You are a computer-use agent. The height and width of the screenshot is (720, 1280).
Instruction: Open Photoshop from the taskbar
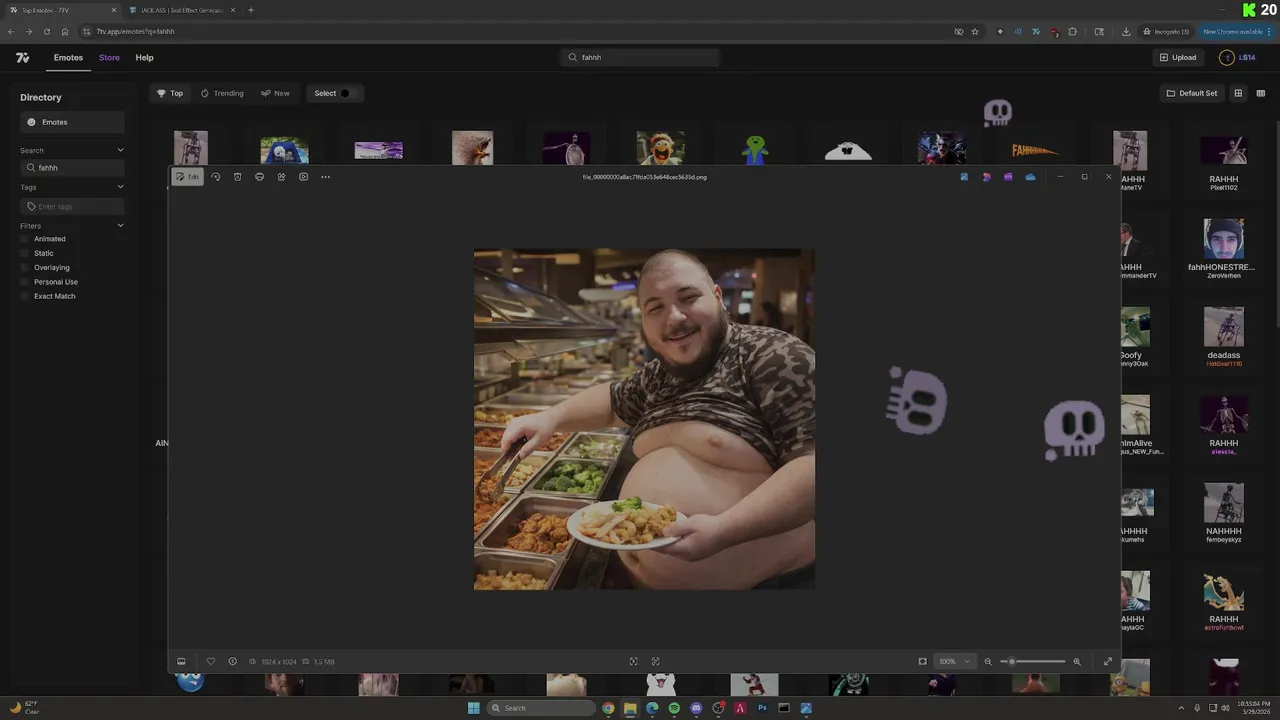762,708
